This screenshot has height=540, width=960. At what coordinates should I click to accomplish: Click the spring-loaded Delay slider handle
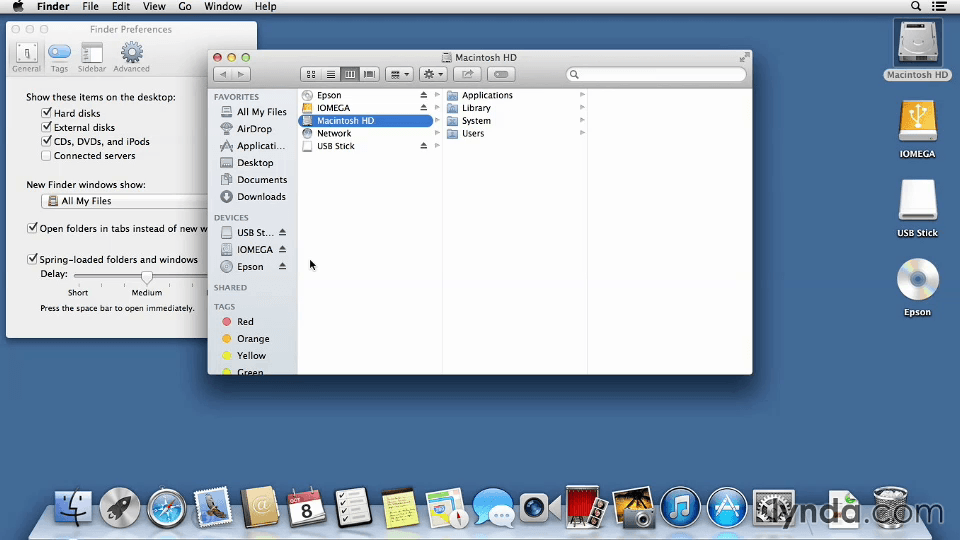[147, 277]
